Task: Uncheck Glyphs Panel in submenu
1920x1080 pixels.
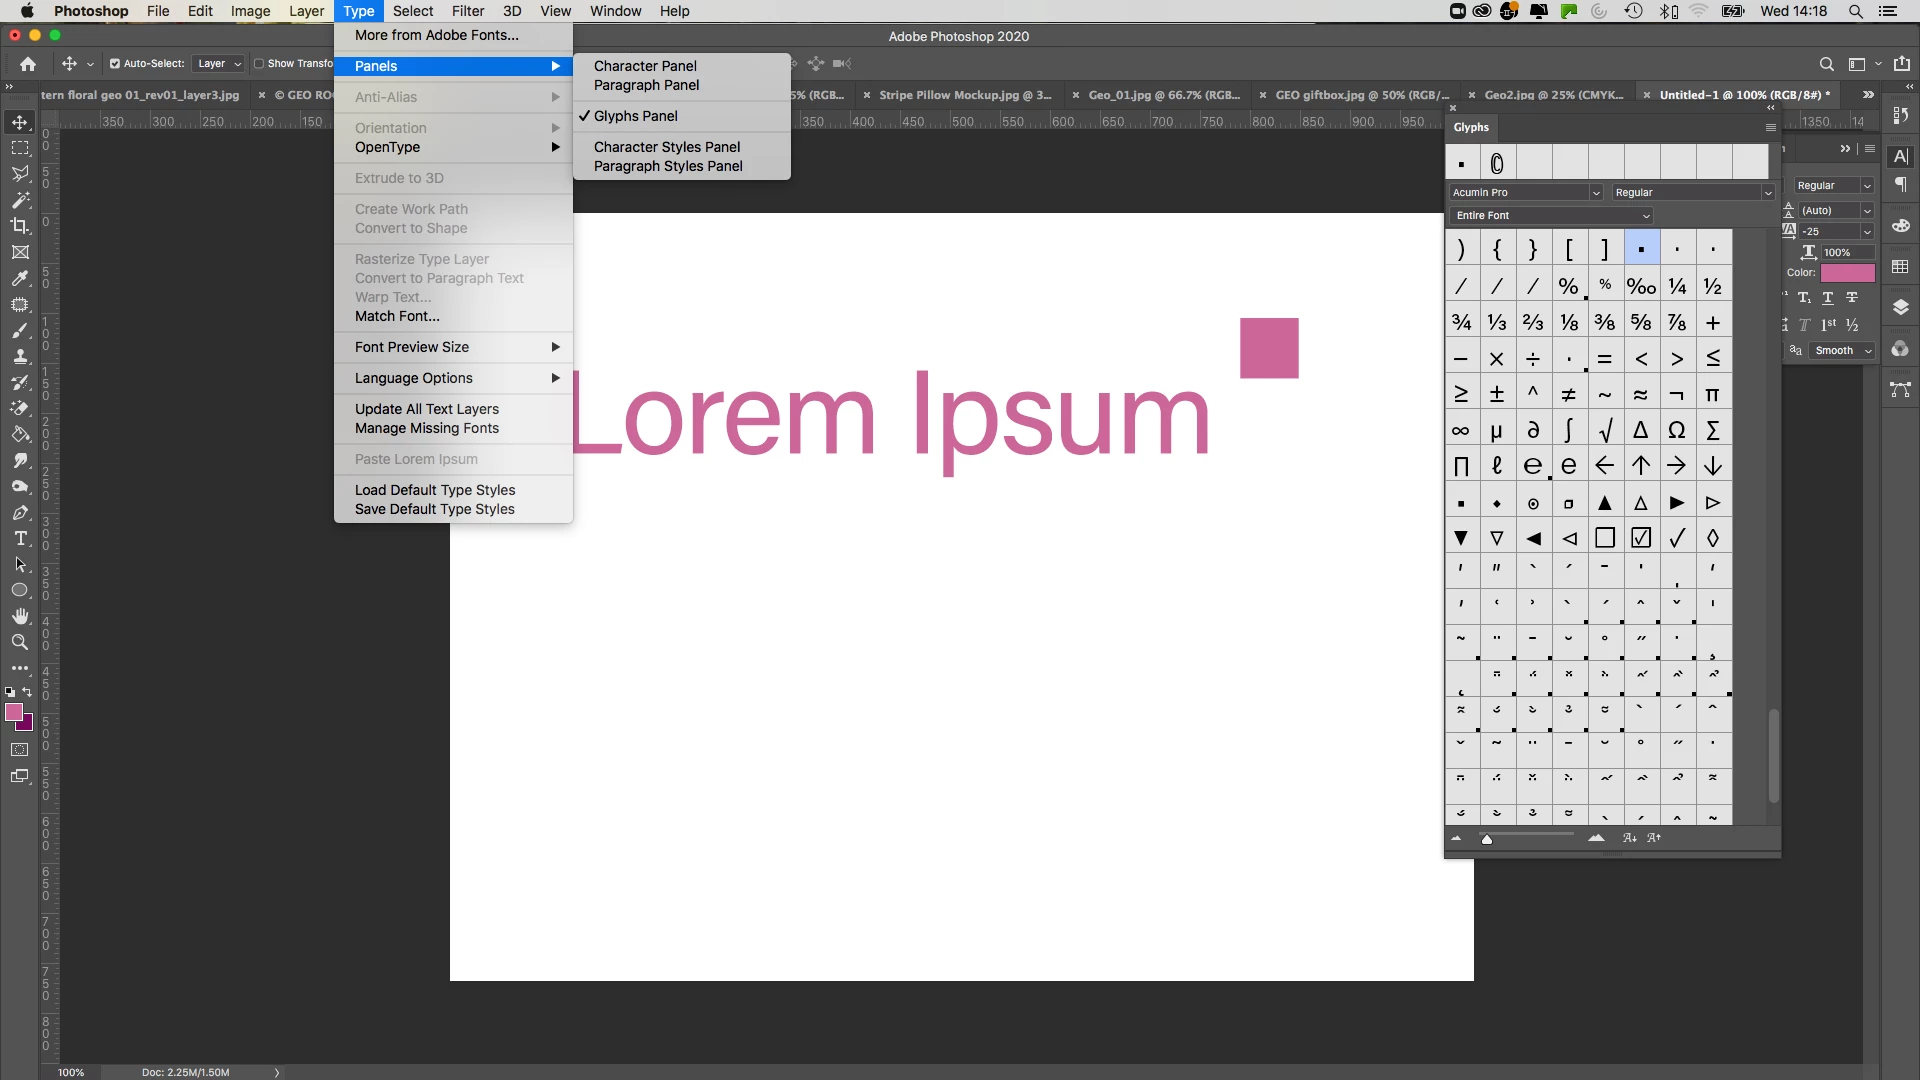Action: pyautogui.click(x=636, y=116)
